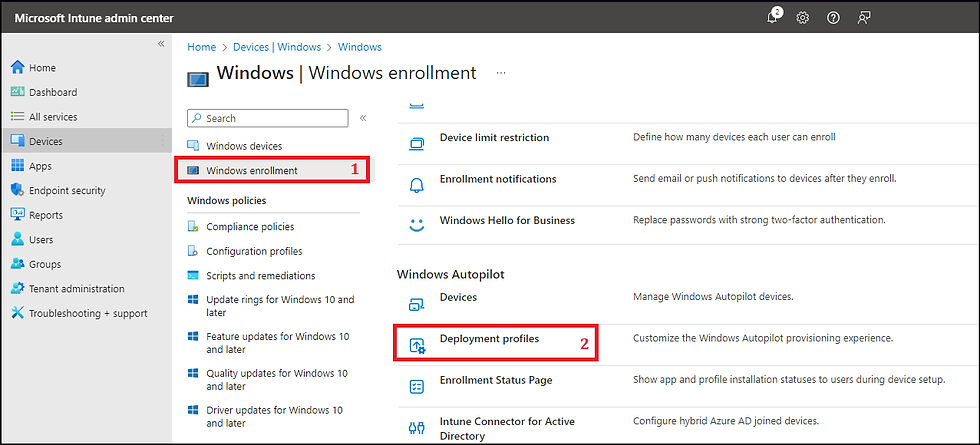Click the Windows logo beside Feature updates
The width and height of the screenshot is (980, 445).
(193, 336)
